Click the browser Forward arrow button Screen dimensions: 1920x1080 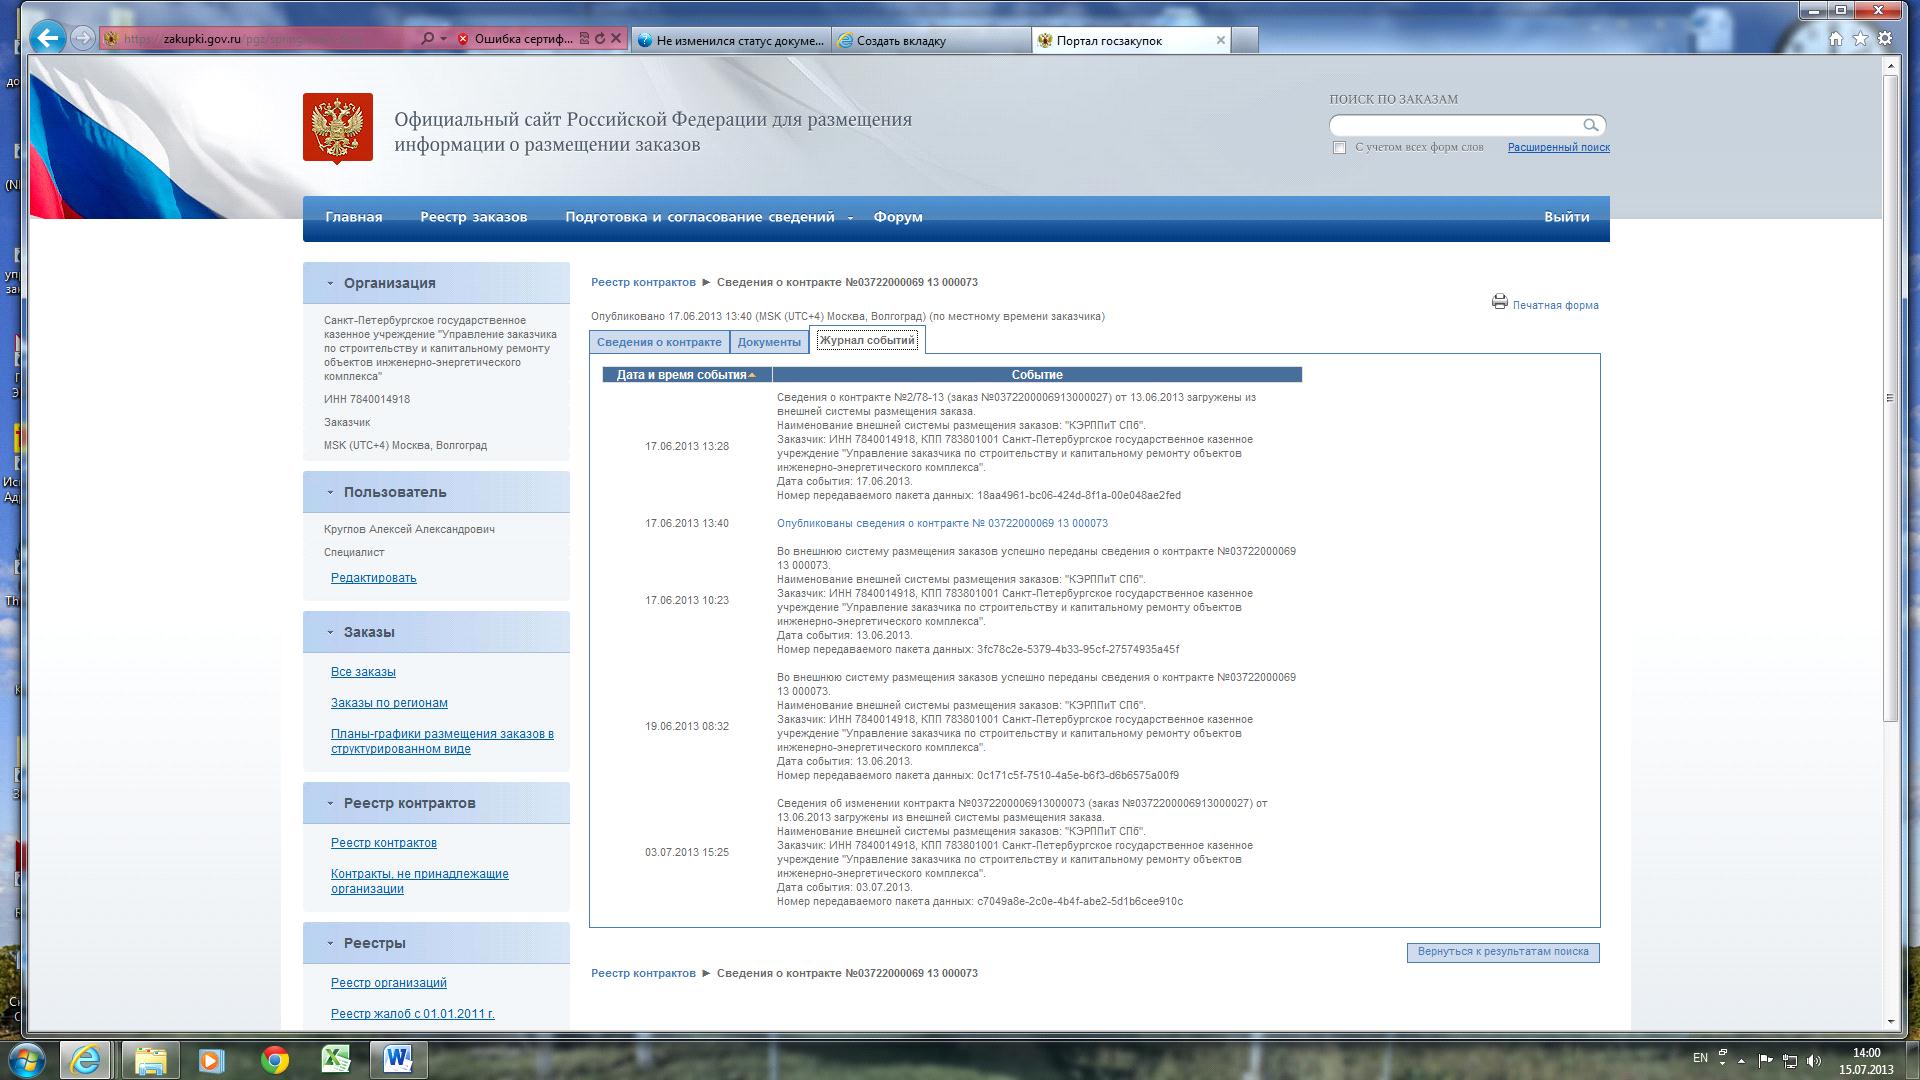coord(83,39)
